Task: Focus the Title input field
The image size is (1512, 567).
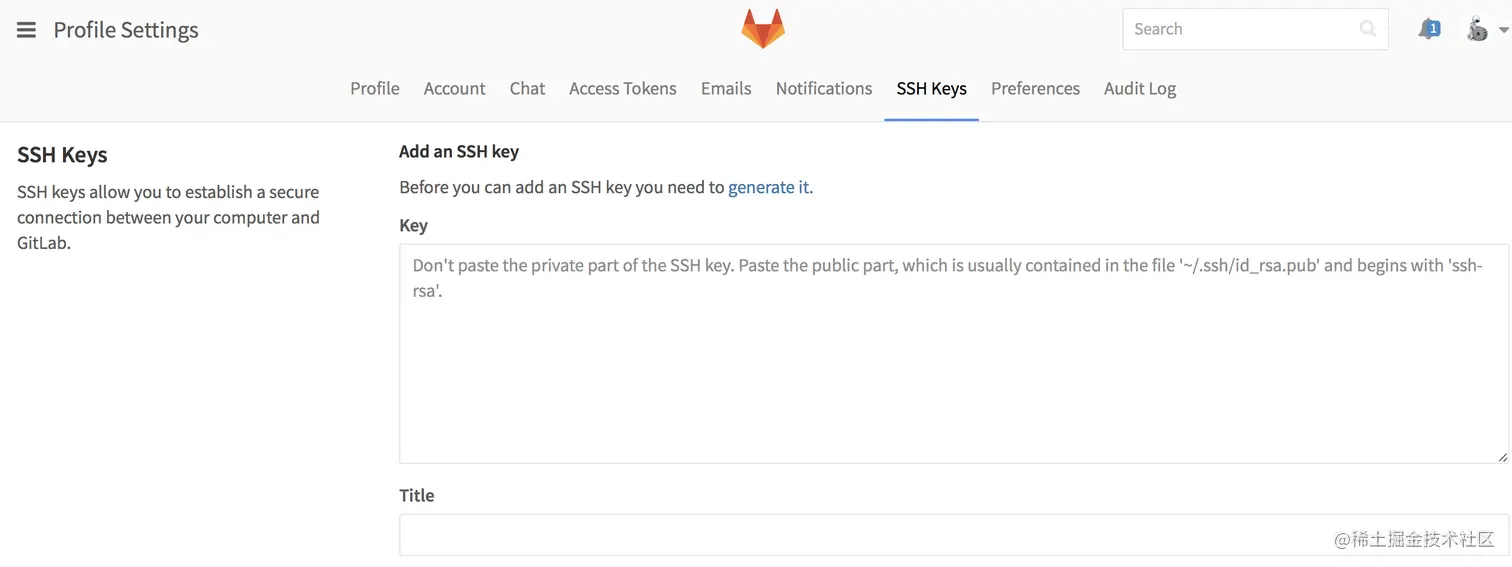Action: point(860,535)
